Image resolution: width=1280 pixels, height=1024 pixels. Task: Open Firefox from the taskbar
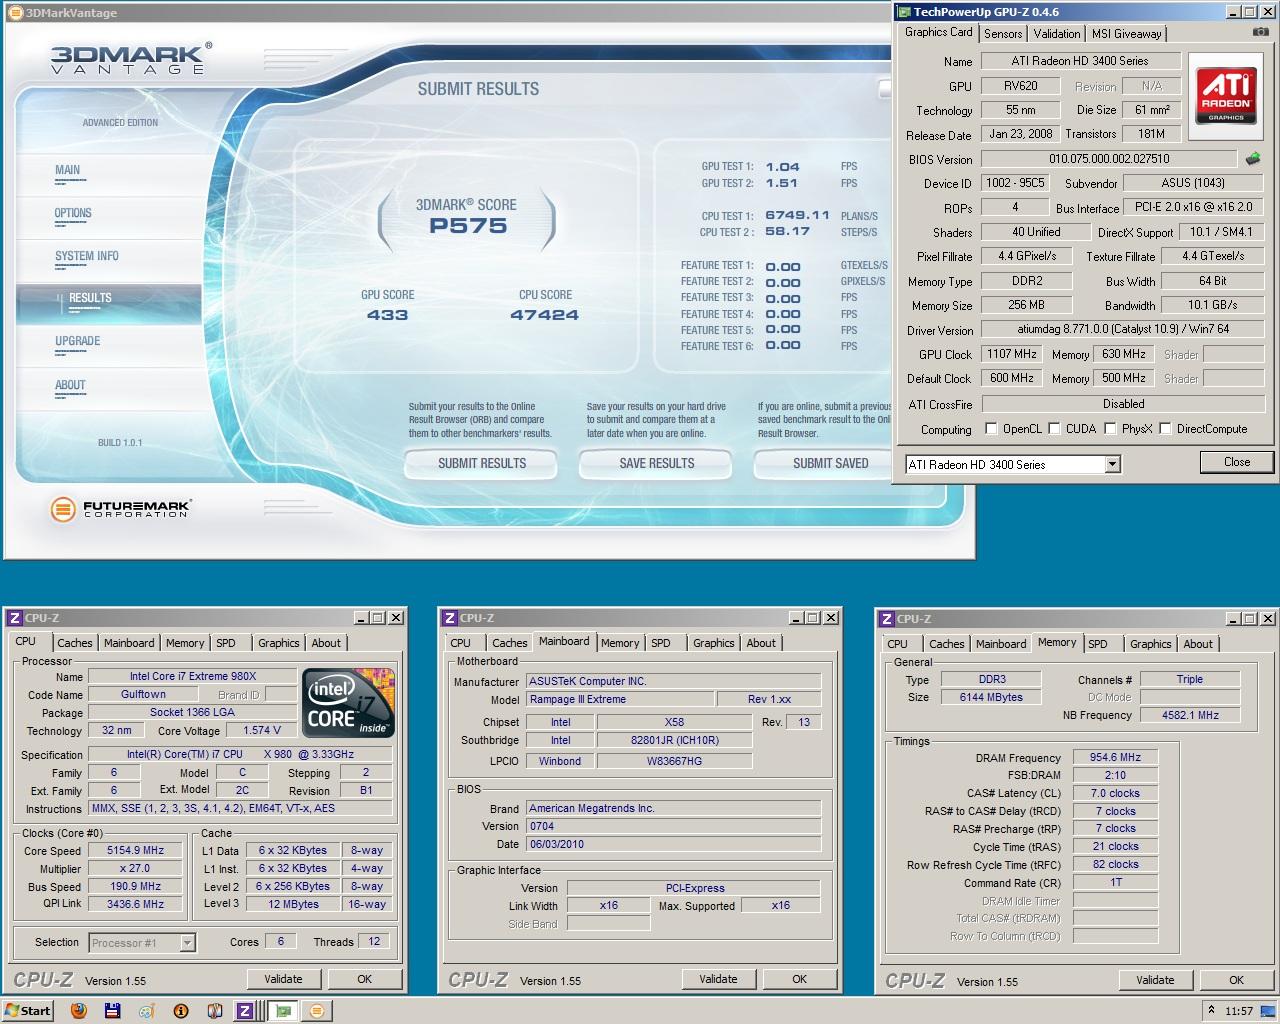tap(79, 1010)
